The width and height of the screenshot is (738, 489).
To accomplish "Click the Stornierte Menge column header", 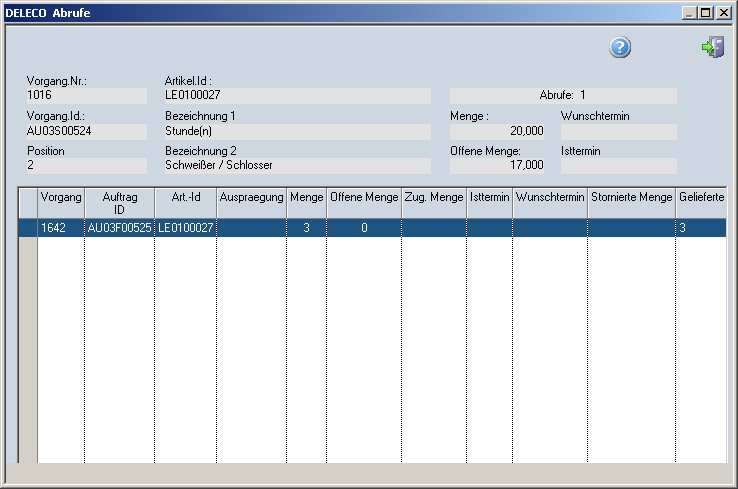I will [x=631, y=198].
